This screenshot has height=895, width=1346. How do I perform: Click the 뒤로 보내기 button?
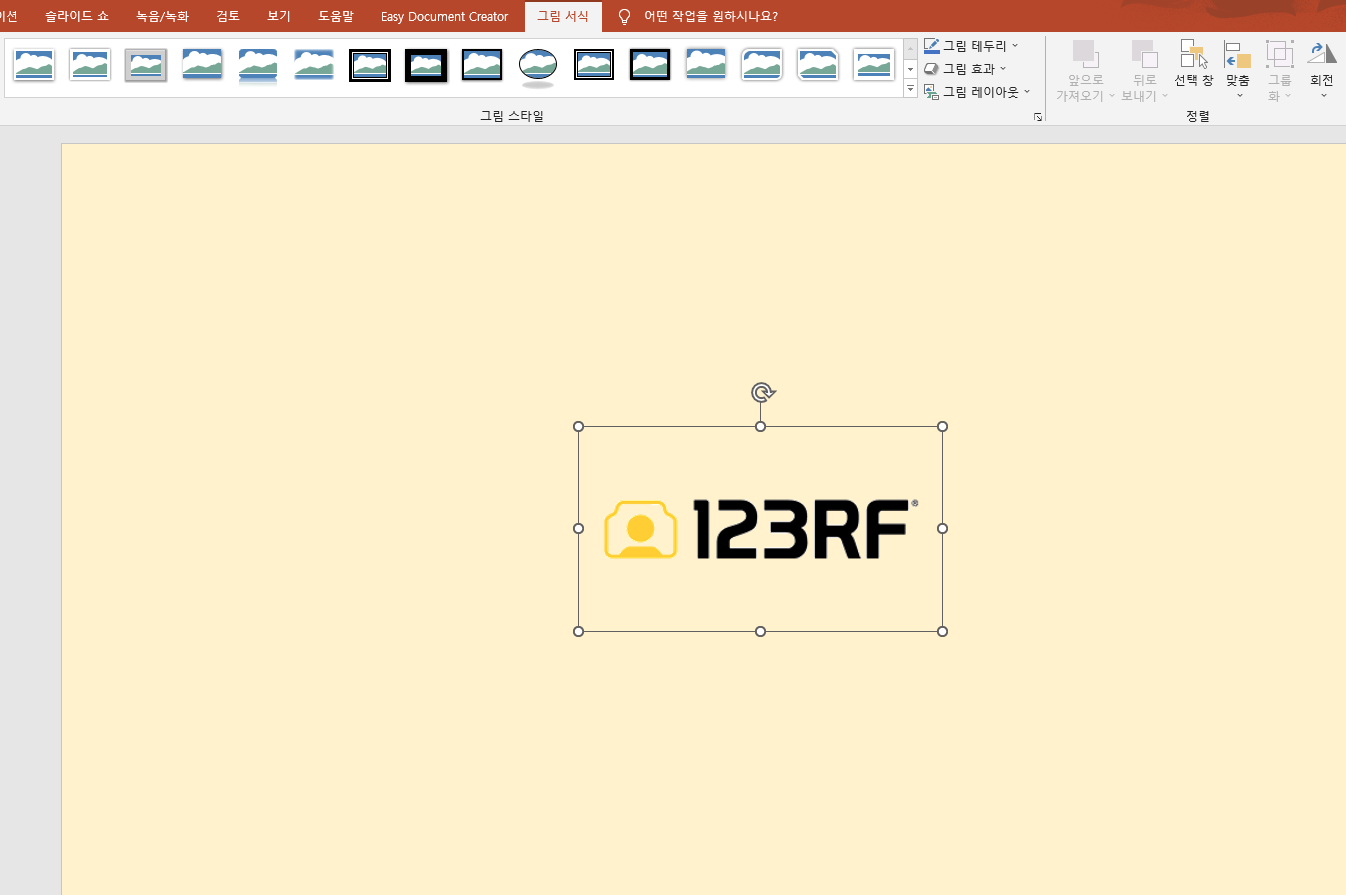pos(1145,71)
